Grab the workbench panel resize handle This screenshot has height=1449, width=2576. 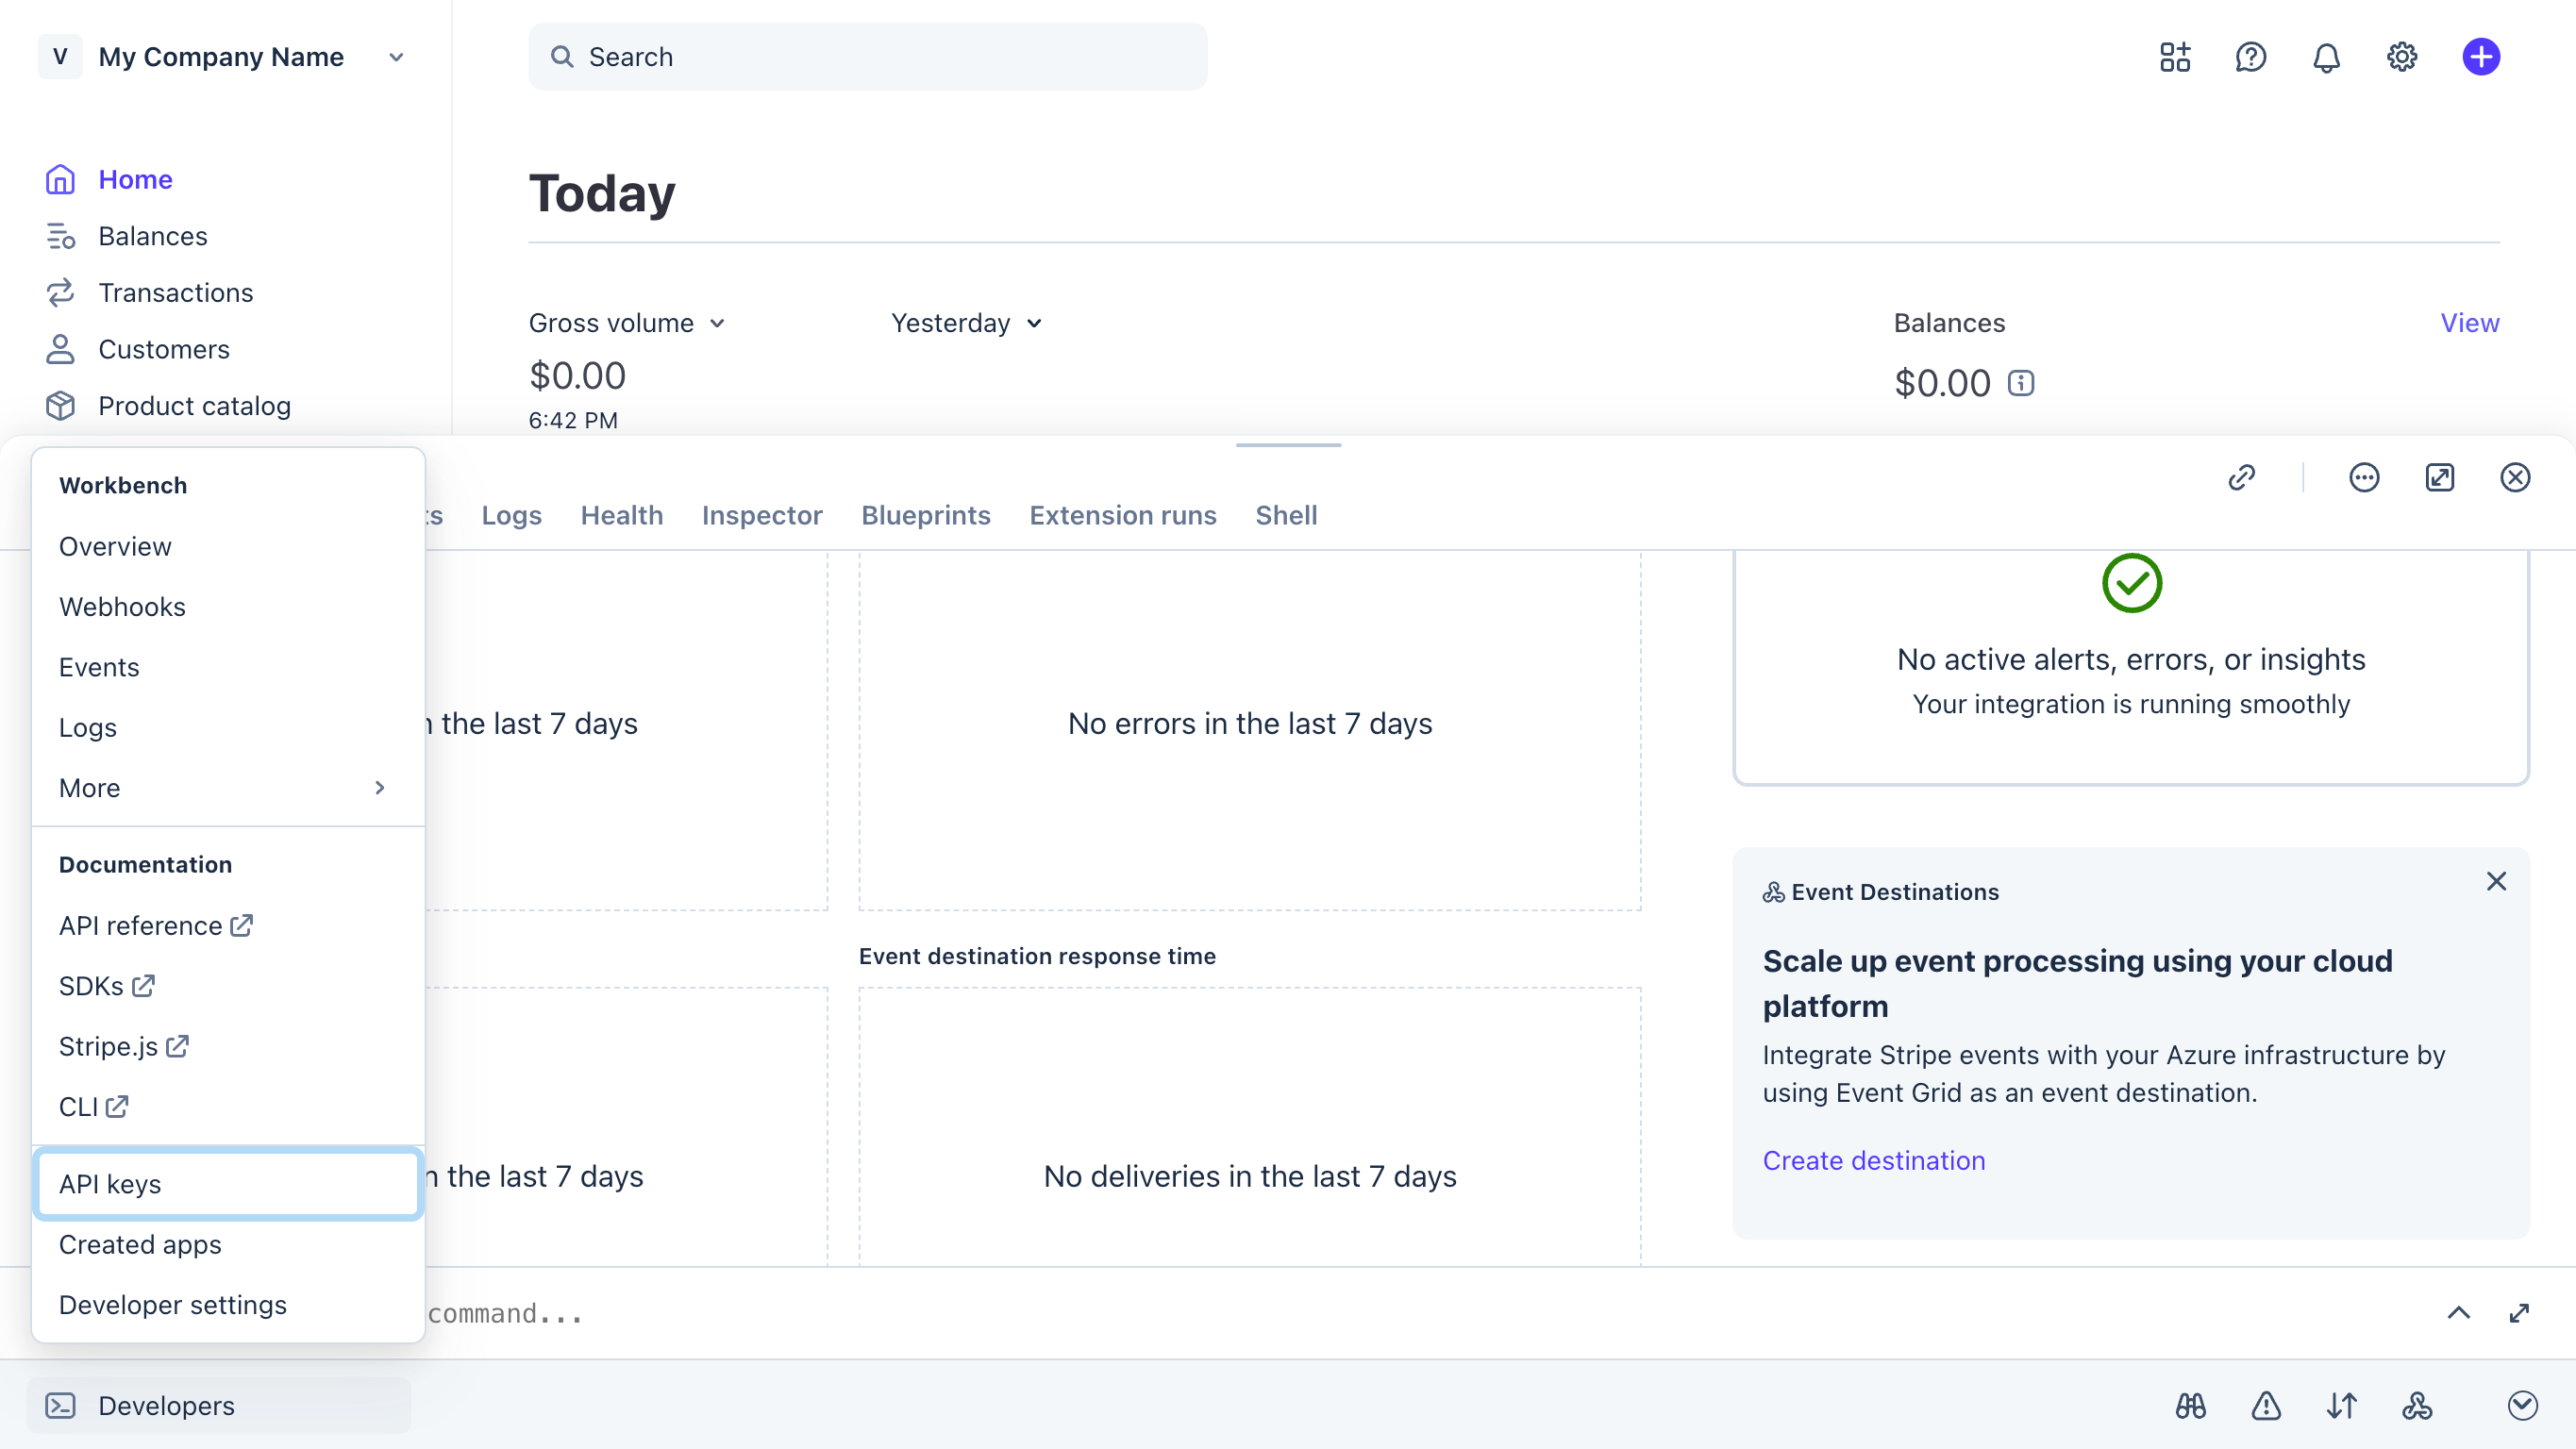(1288, 445)
